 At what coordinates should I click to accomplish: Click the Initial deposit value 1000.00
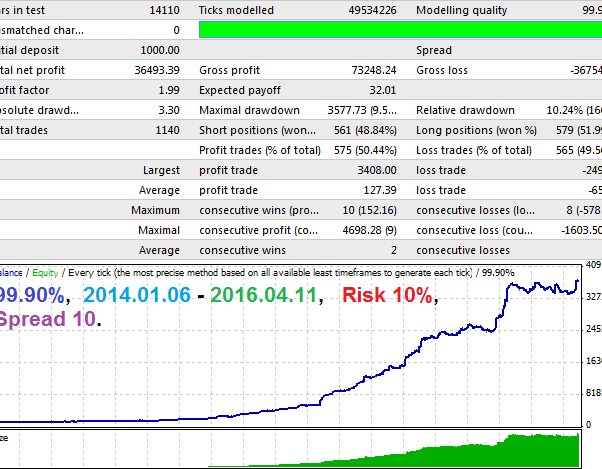click(156, 50)
